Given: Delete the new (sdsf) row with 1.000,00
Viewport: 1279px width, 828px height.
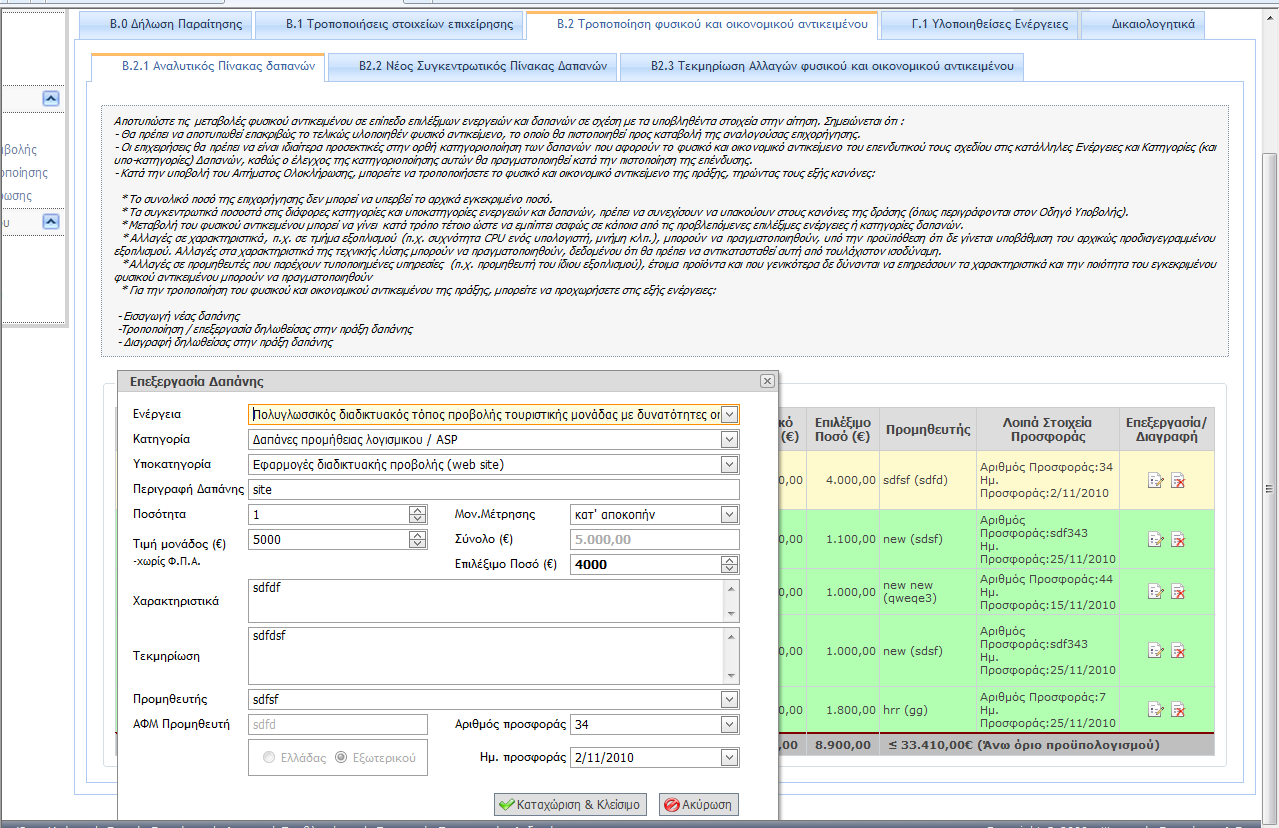Looking at the screenshot, I should click(x=1178, y=651).
